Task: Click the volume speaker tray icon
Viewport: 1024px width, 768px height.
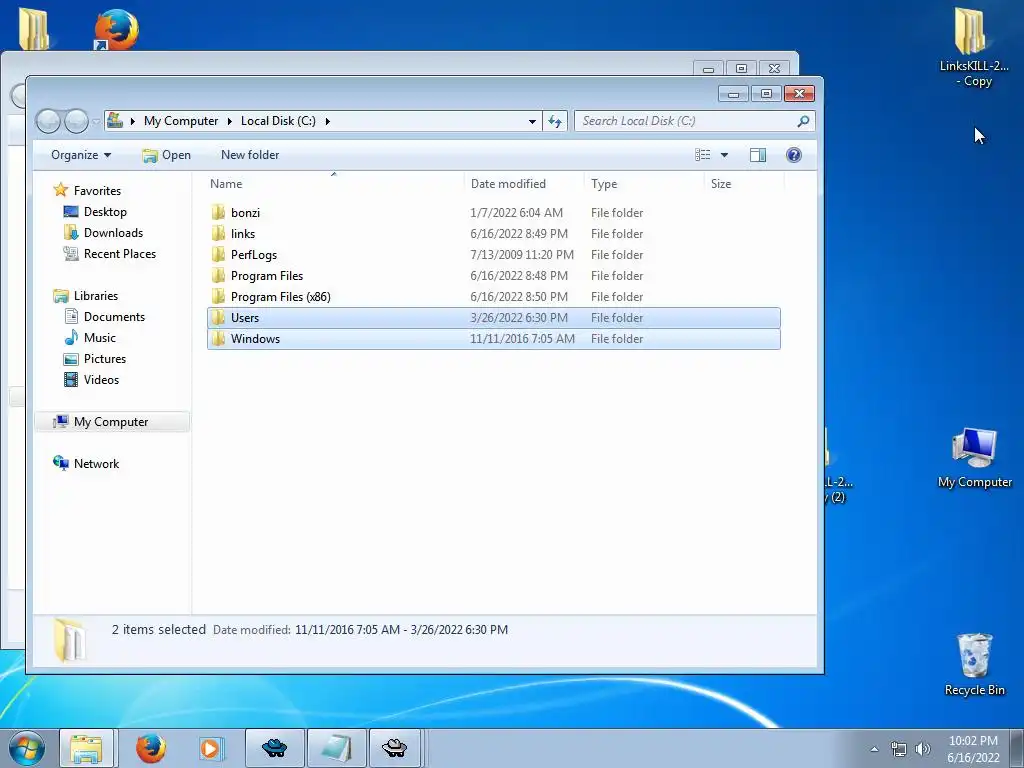Action: point(922,749)
